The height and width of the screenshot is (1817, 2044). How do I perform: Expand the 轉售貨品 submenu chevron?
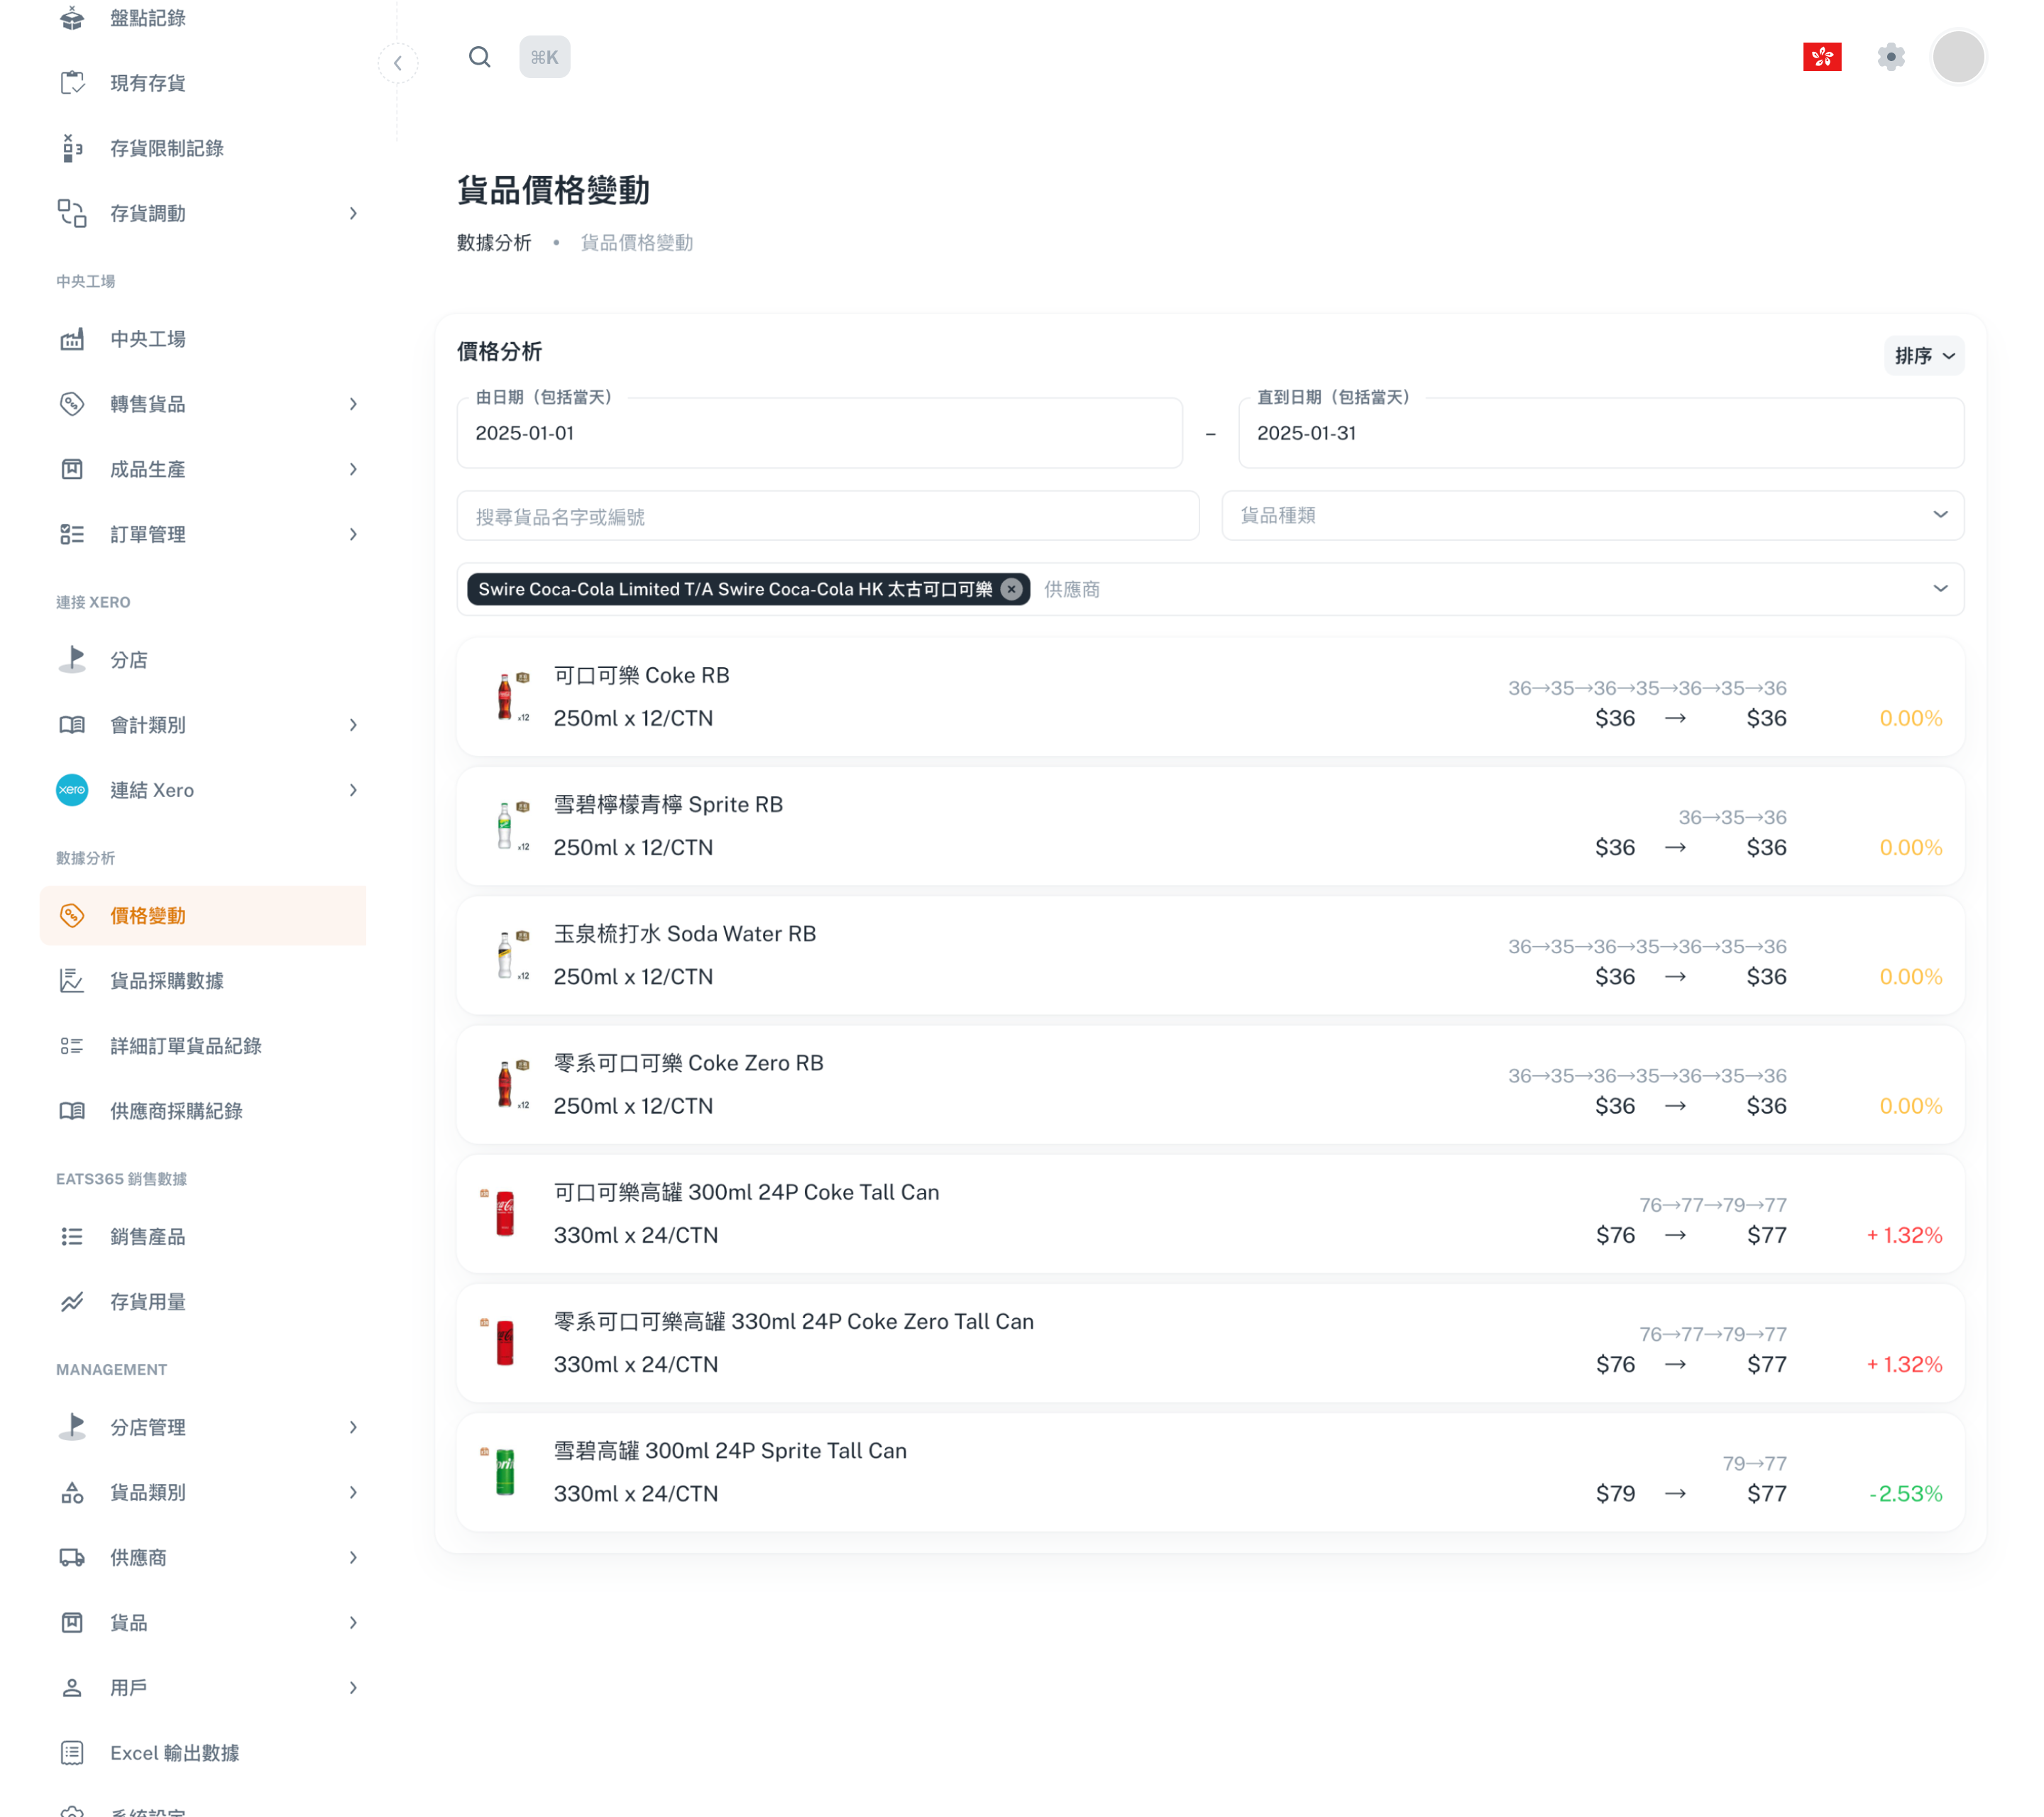tap(353, 404)
